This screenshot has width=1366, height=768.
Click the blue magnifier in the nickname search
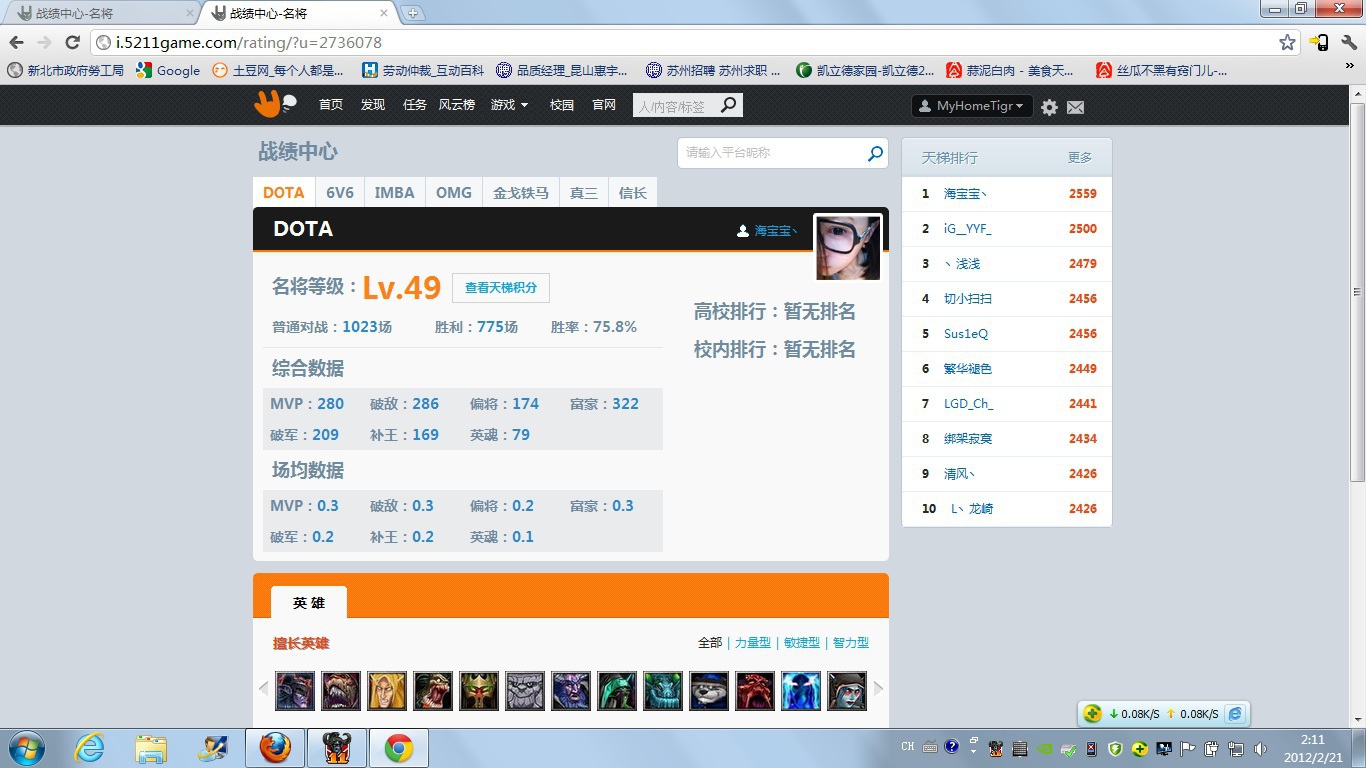875,153
